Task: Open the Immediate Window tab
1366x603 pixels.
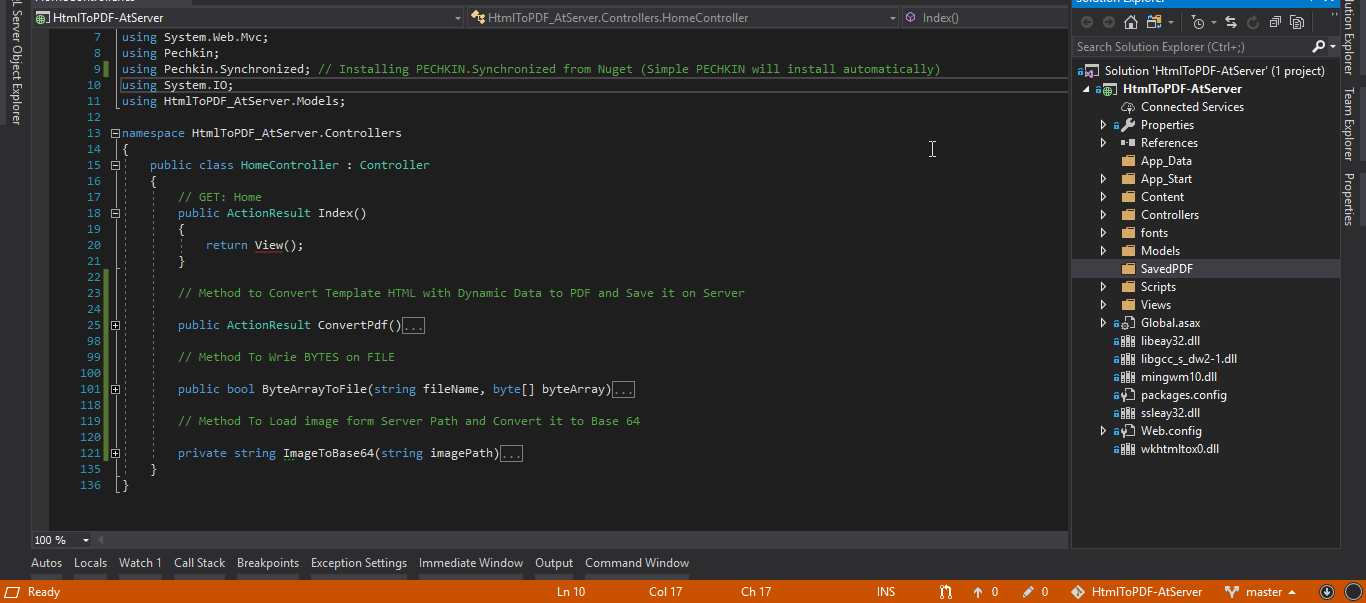Action: 471,563
